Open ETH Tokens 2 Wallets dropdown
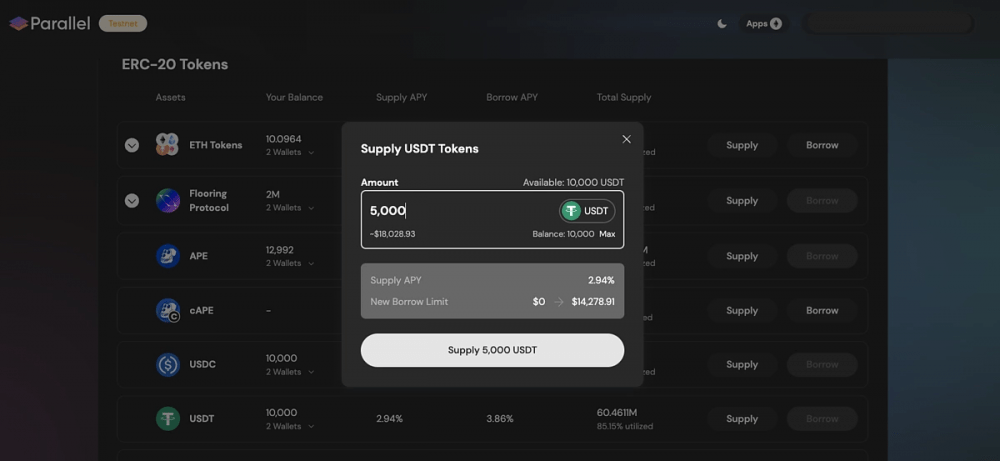 click(x=290, y=152)
